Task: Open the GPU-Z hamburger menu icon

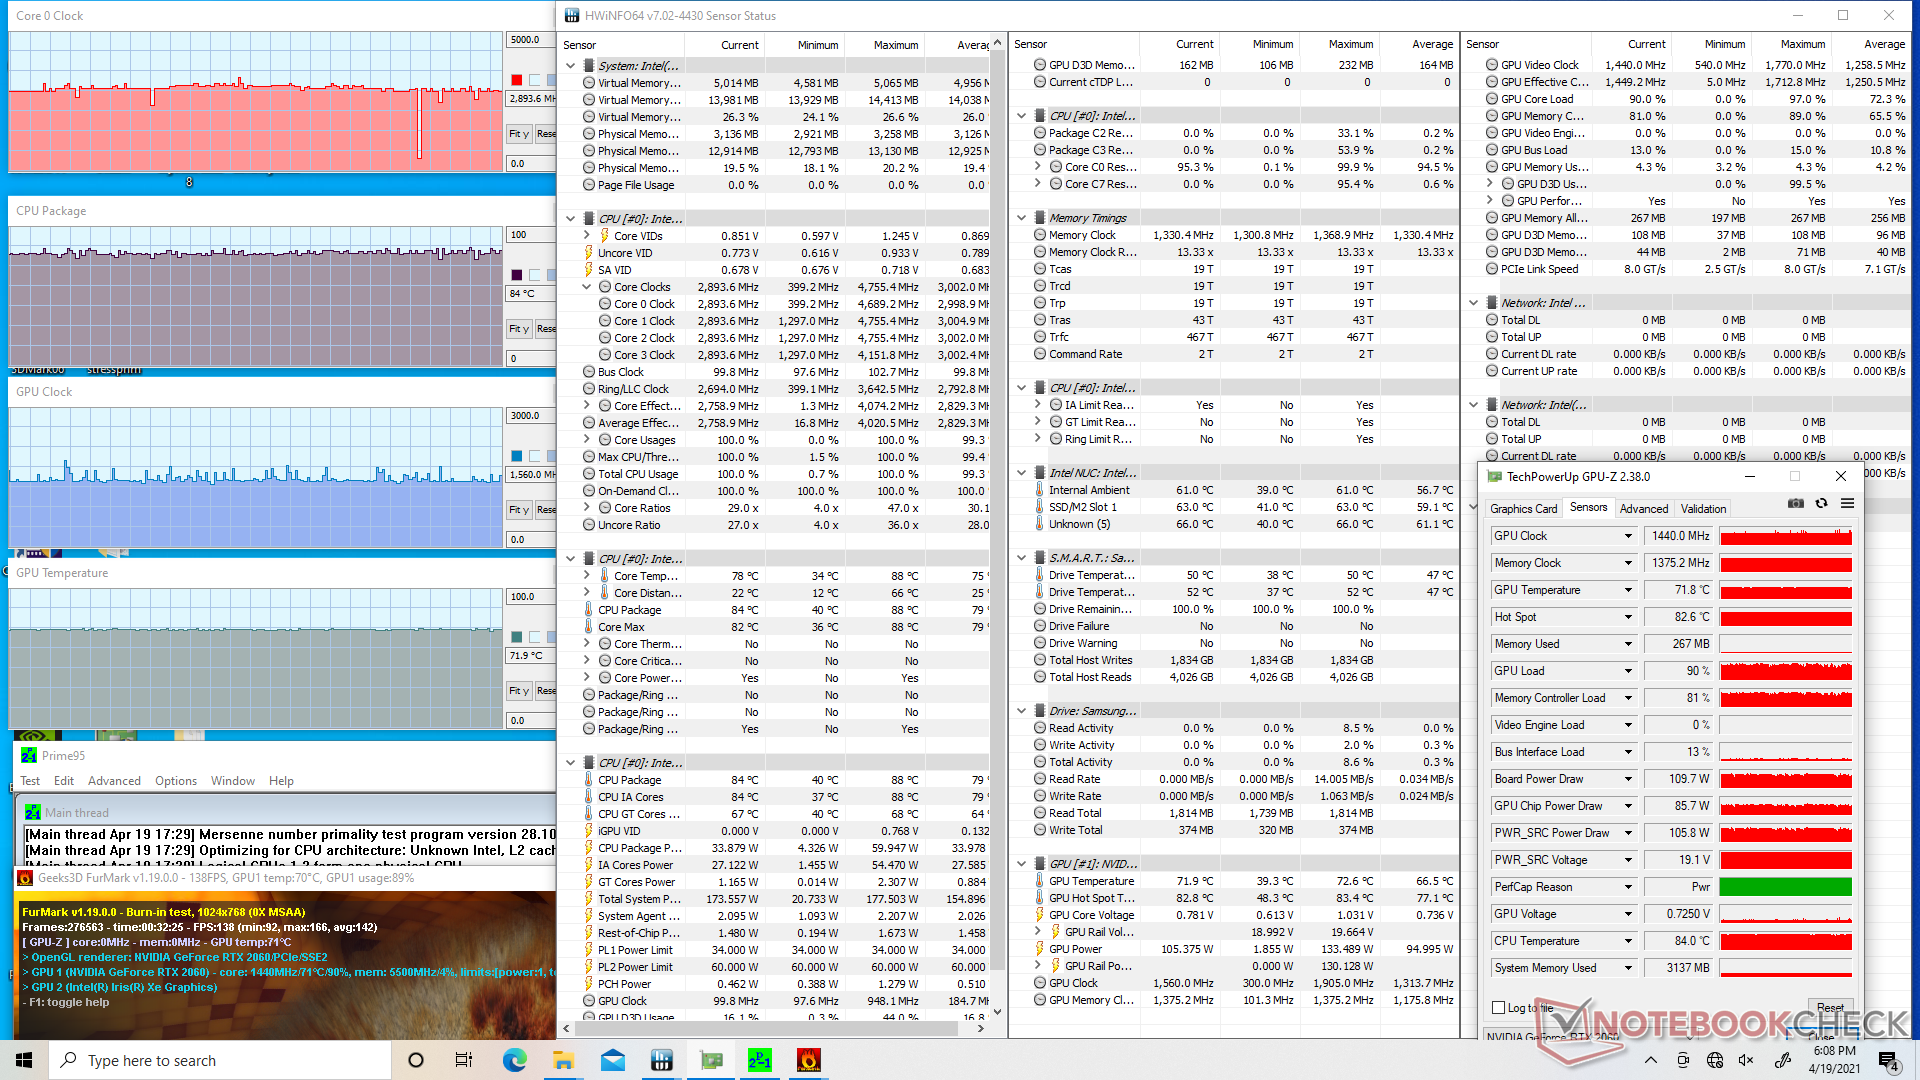Action: [1847, 503]
